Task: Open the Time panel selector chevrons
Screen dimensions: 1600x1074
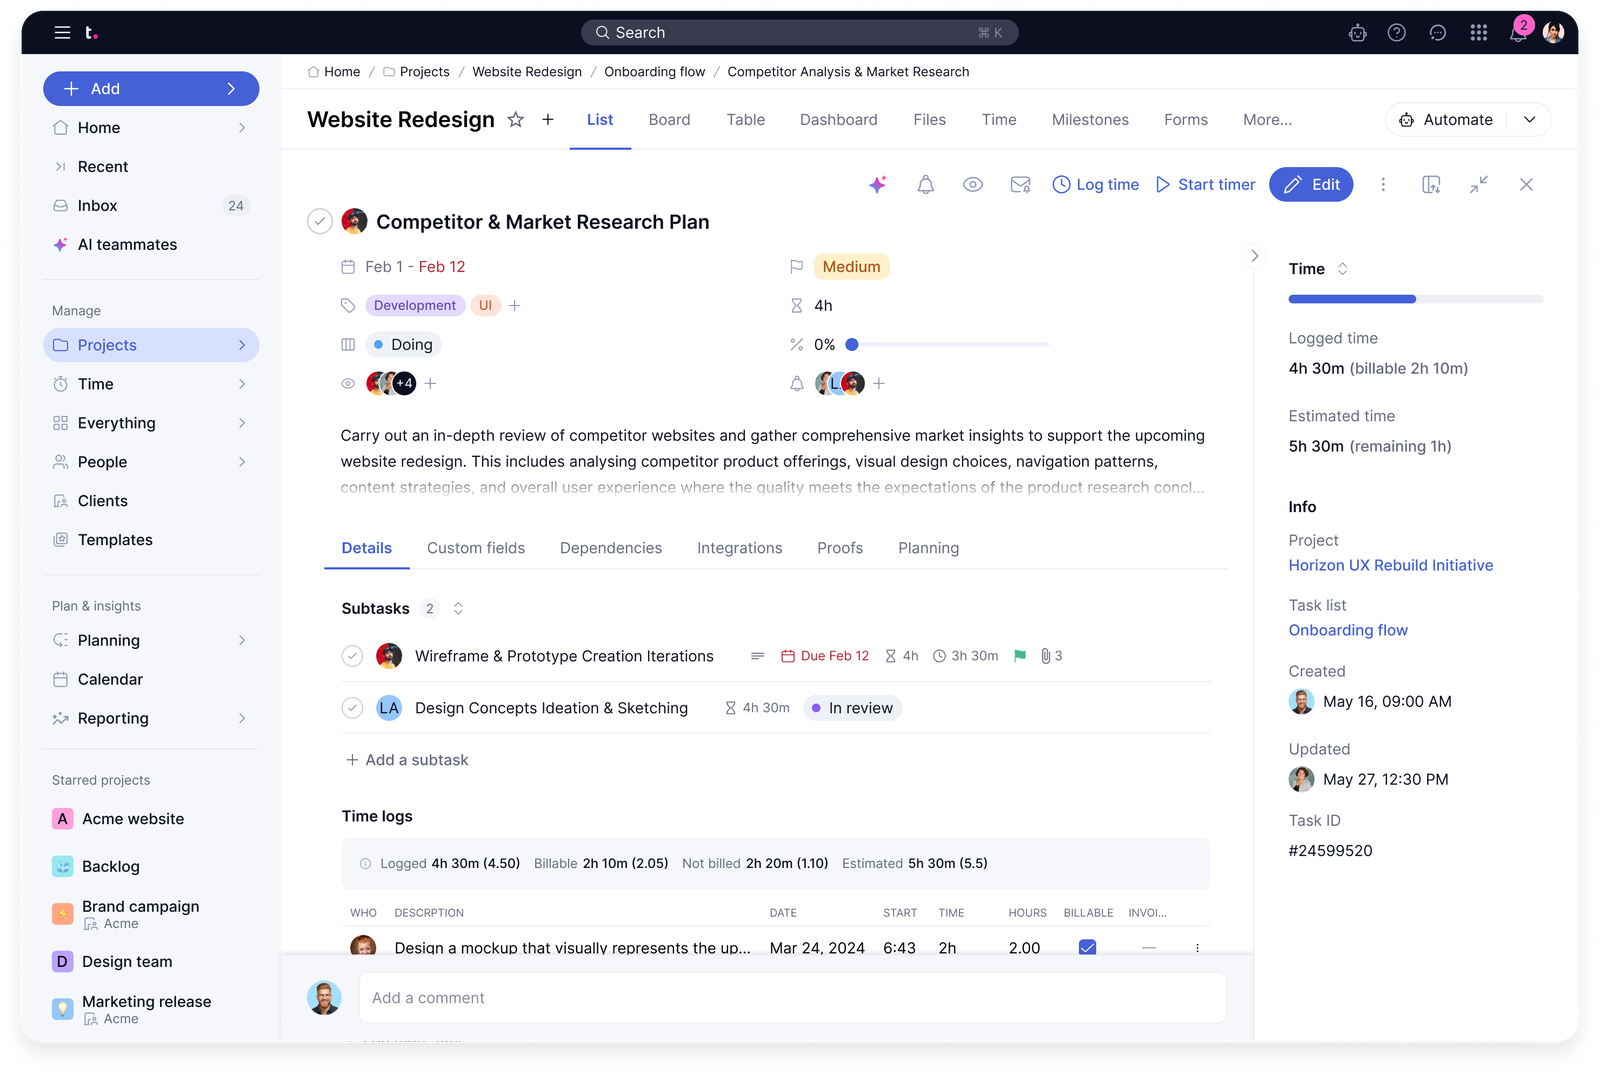Action: click(x=1343, y=269)
